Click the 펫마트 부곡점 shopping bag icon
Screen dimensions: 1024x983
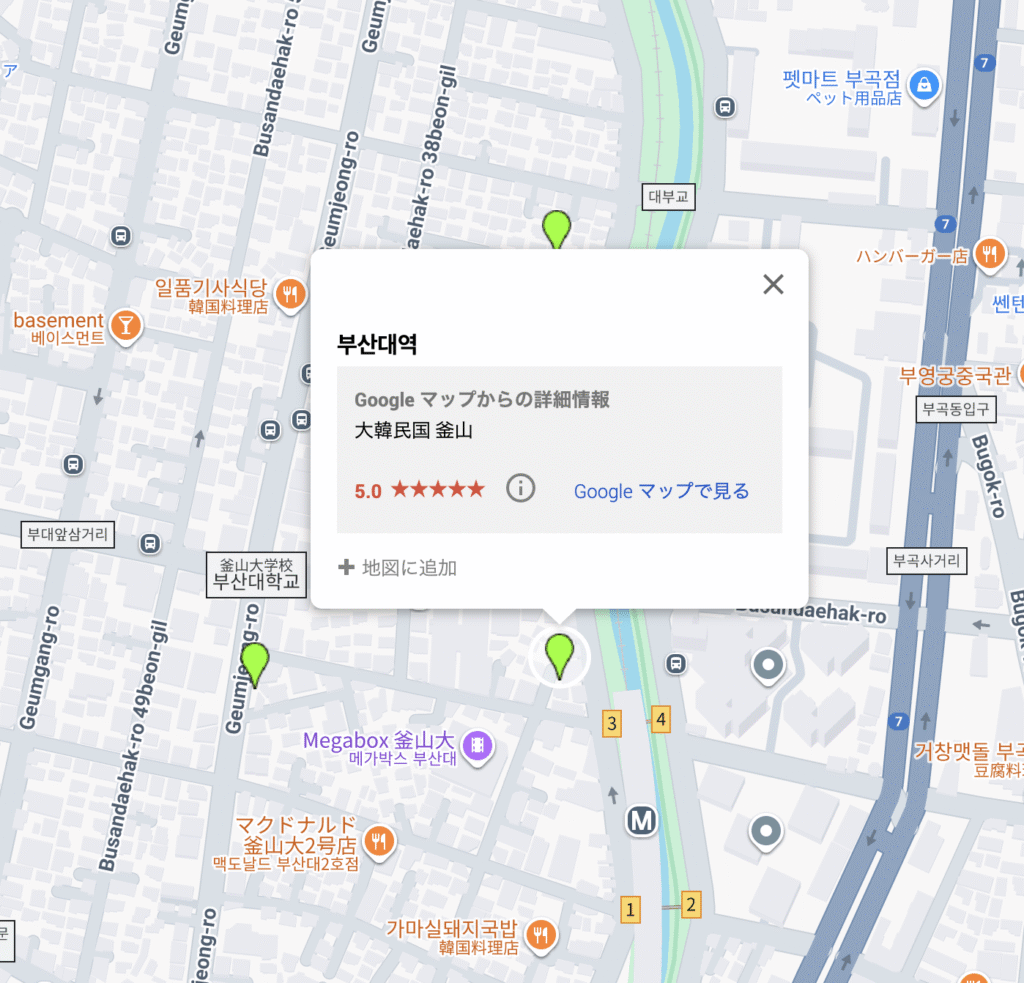tap(926, 83)
